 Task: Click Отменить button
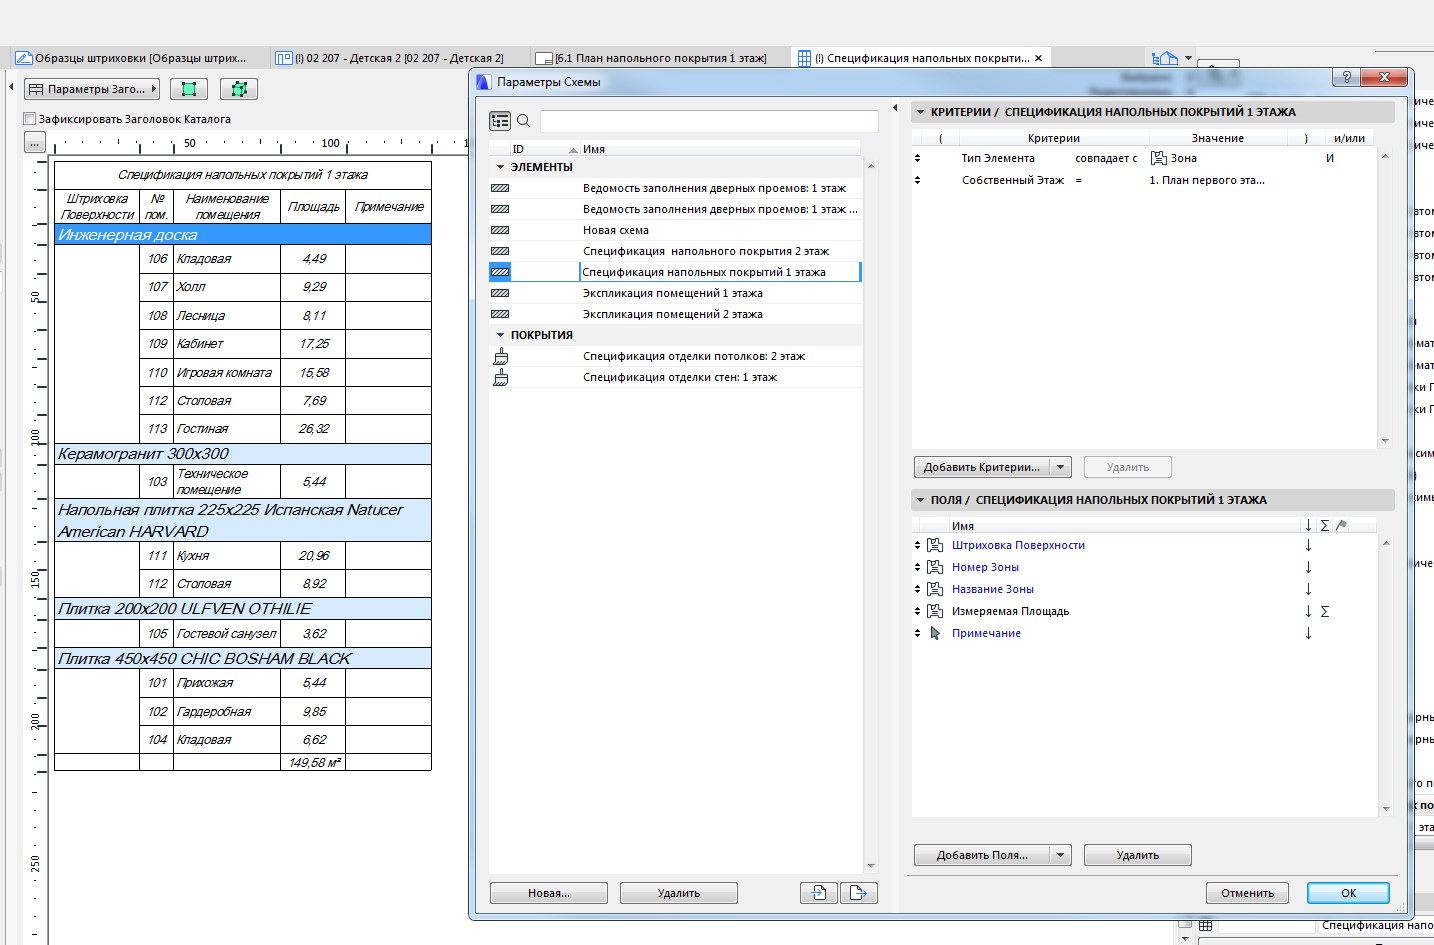click(1247, 893)
